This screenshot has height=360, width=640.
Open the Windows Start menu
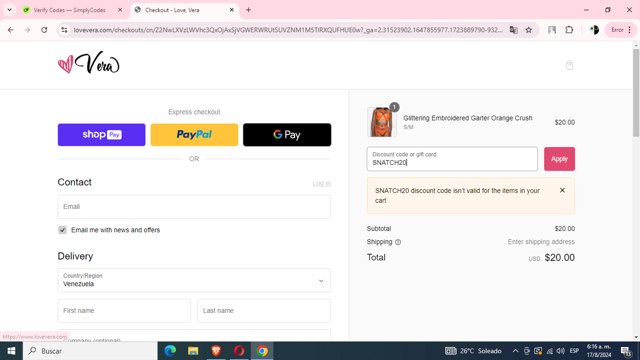point(11,351)
